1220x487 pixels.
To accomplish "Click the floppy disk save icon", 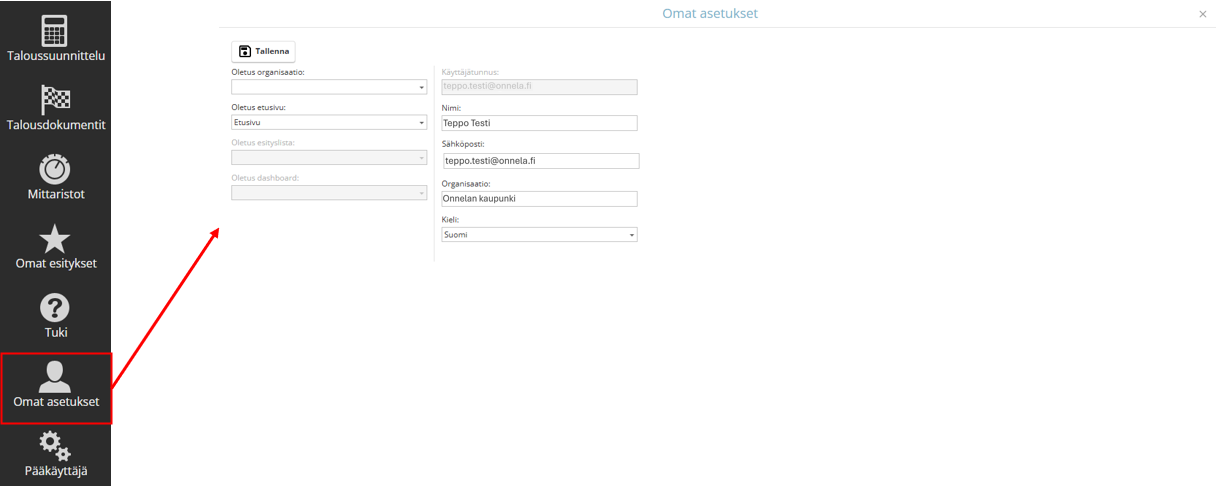I will tap(245, 51).
